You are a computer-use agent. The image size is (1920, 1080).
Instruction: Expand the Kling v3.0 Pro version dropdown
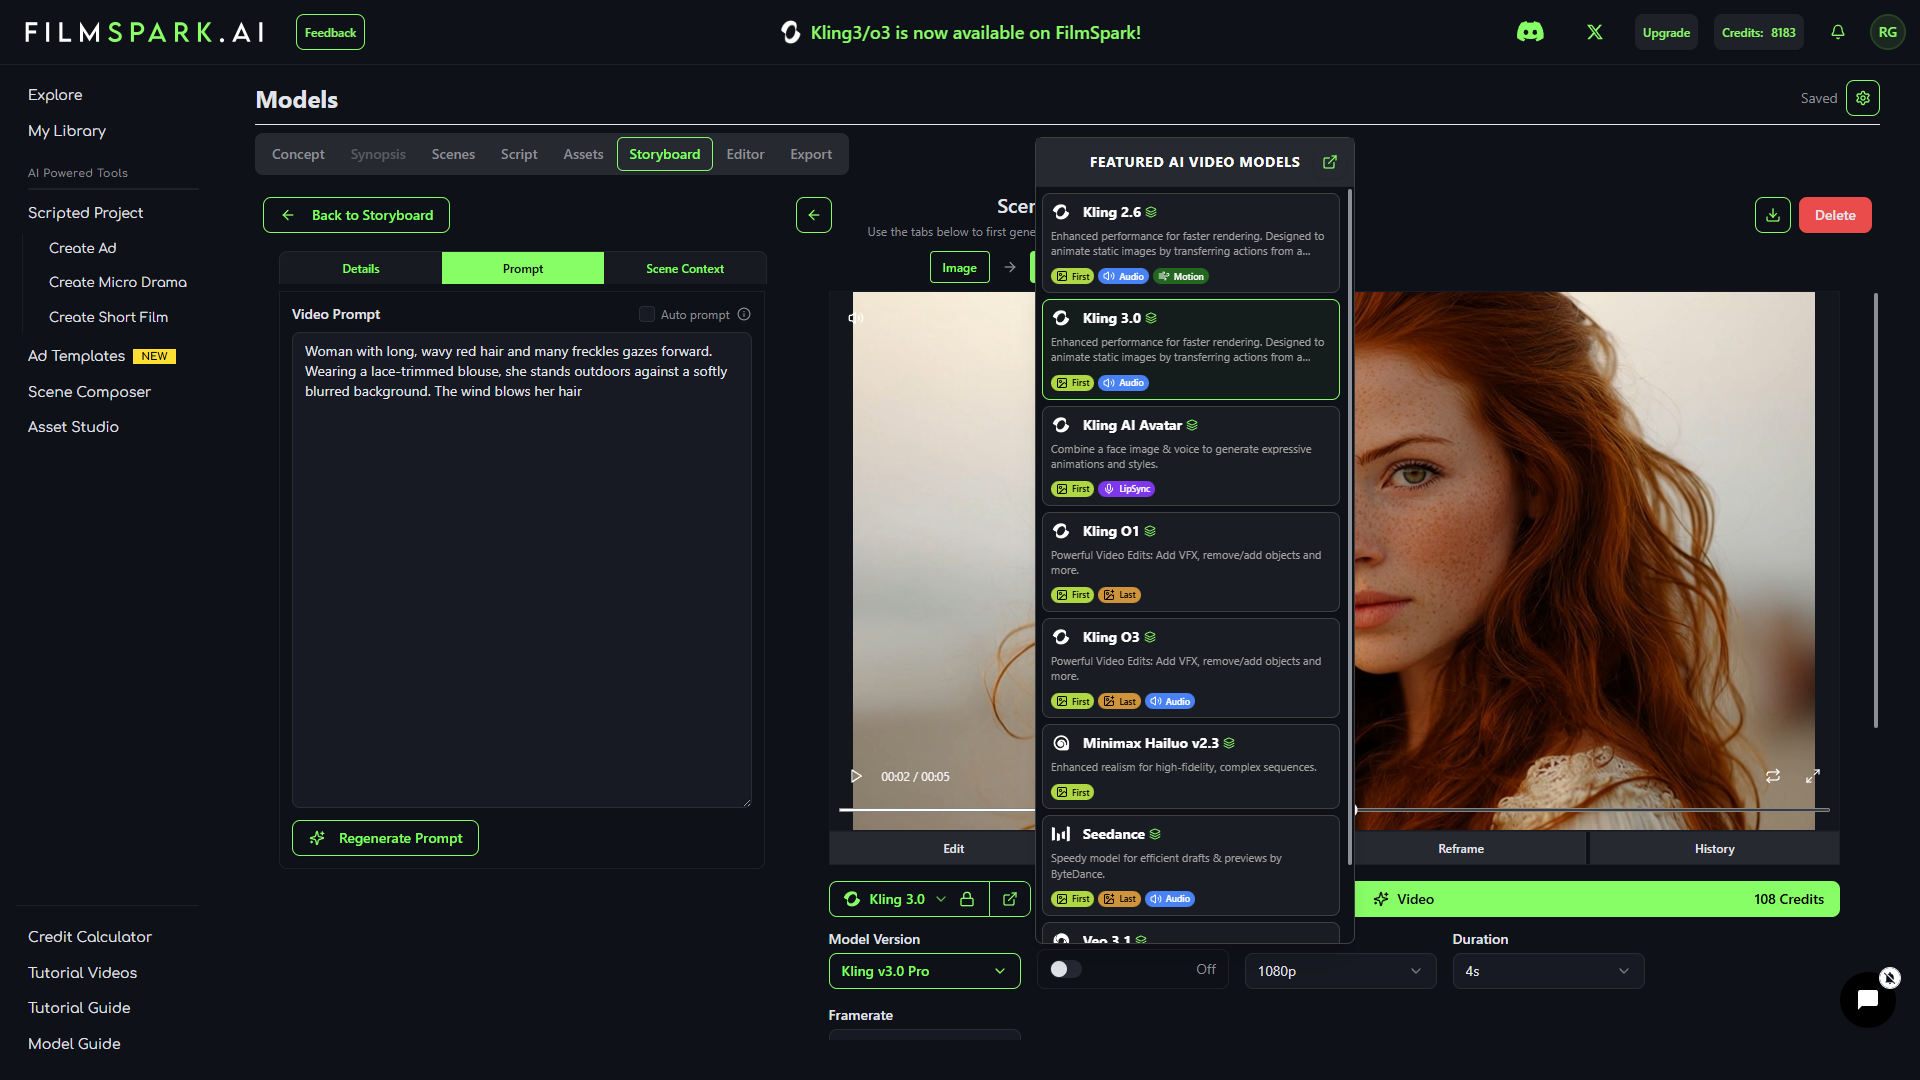coord(924,971)
